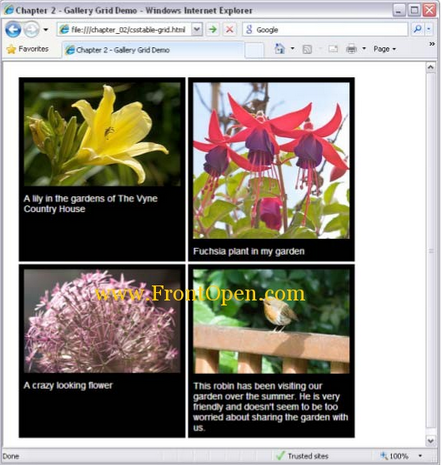Select the Chapter 2 - Gallery Grid Demo tab
The height and width of the screenshot is (465, 441).
pos(153,50)
